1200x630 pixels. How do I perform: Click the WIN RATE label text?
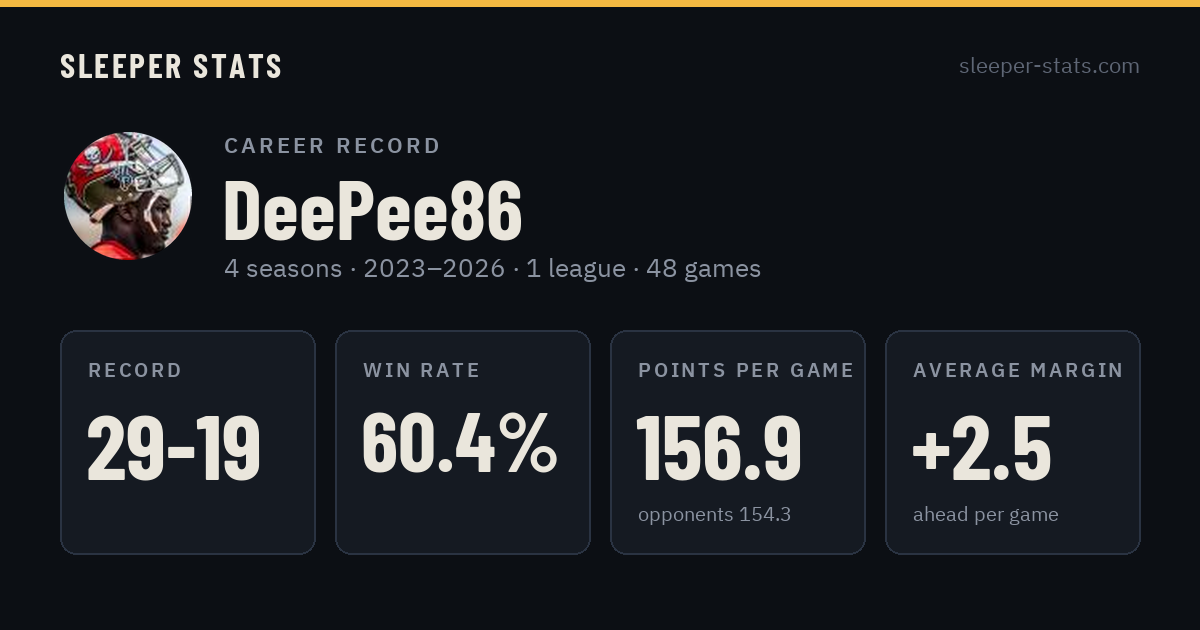[x=422, y=370]
